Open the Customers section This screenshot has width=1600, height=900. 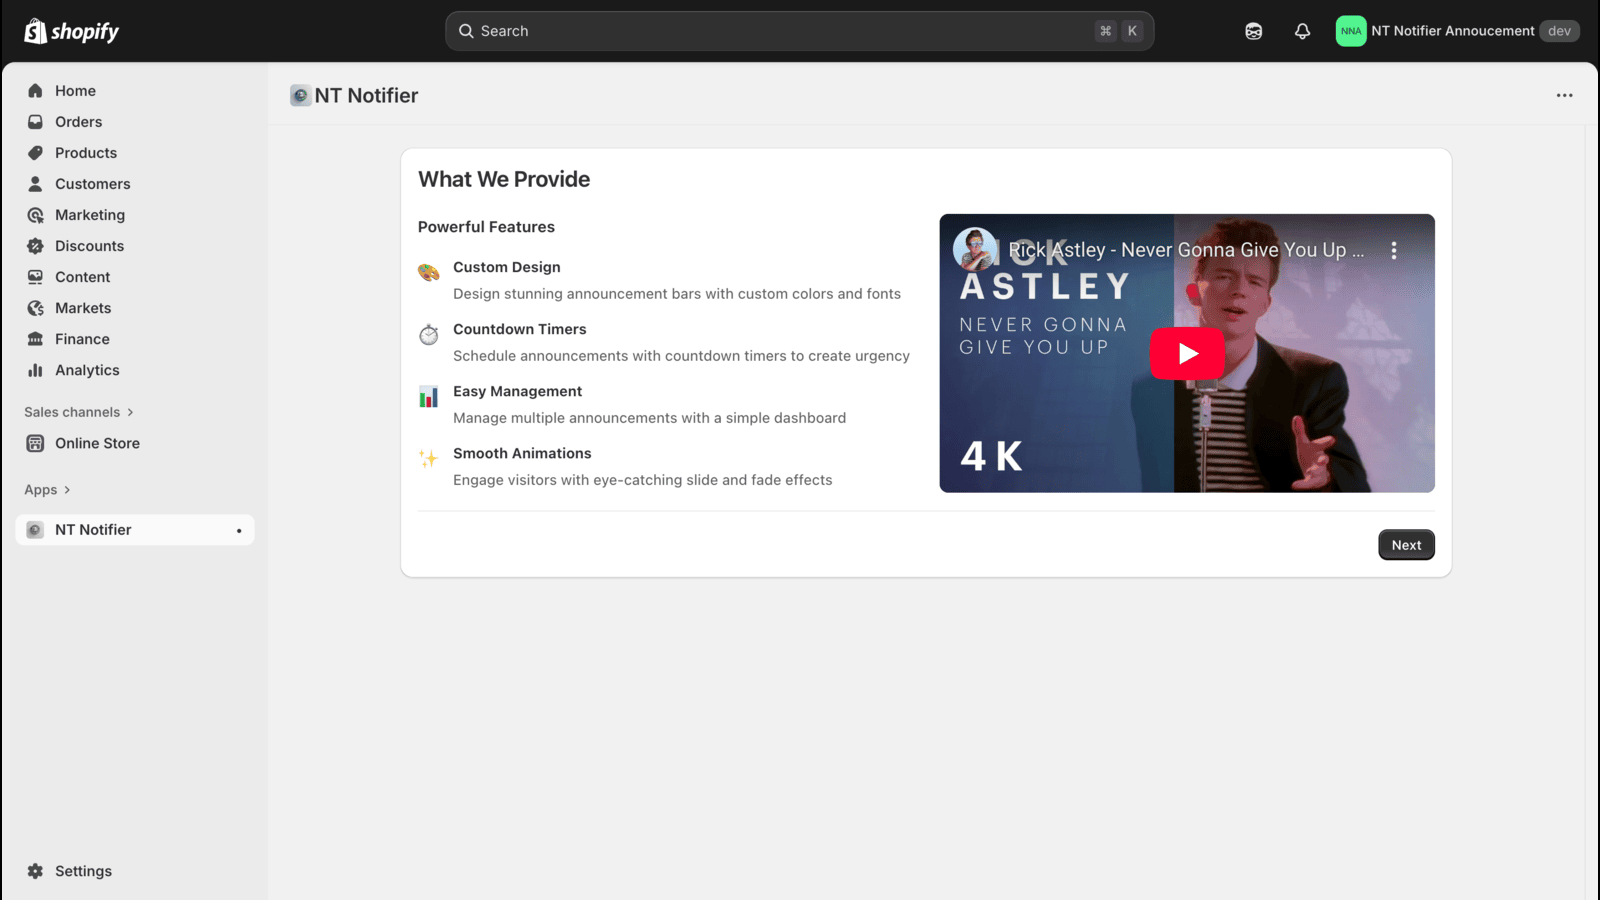pos(135,184)
